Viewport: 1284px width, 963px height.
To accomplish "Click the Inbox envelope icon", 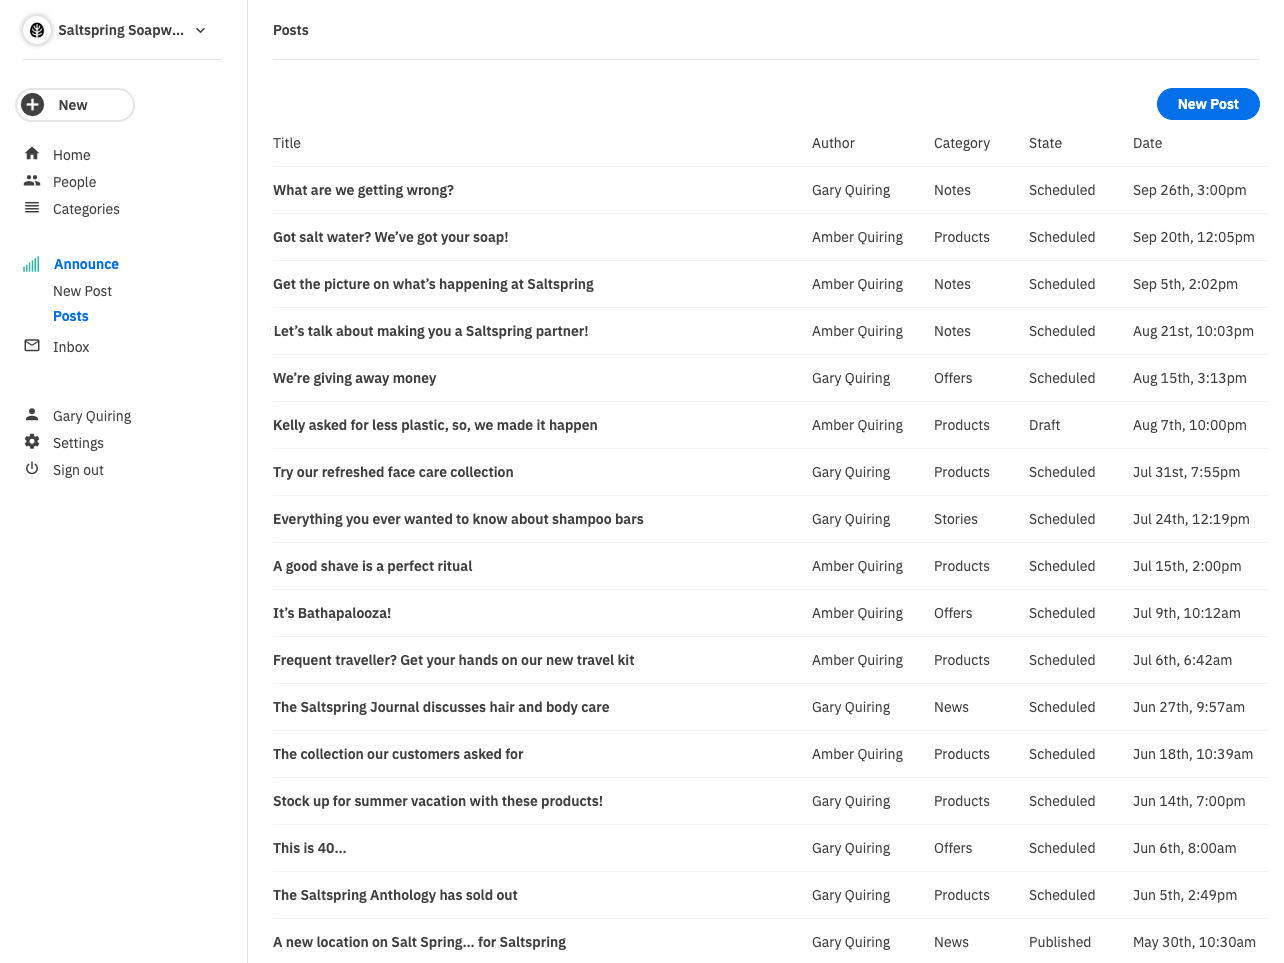I will pos(32,346).
